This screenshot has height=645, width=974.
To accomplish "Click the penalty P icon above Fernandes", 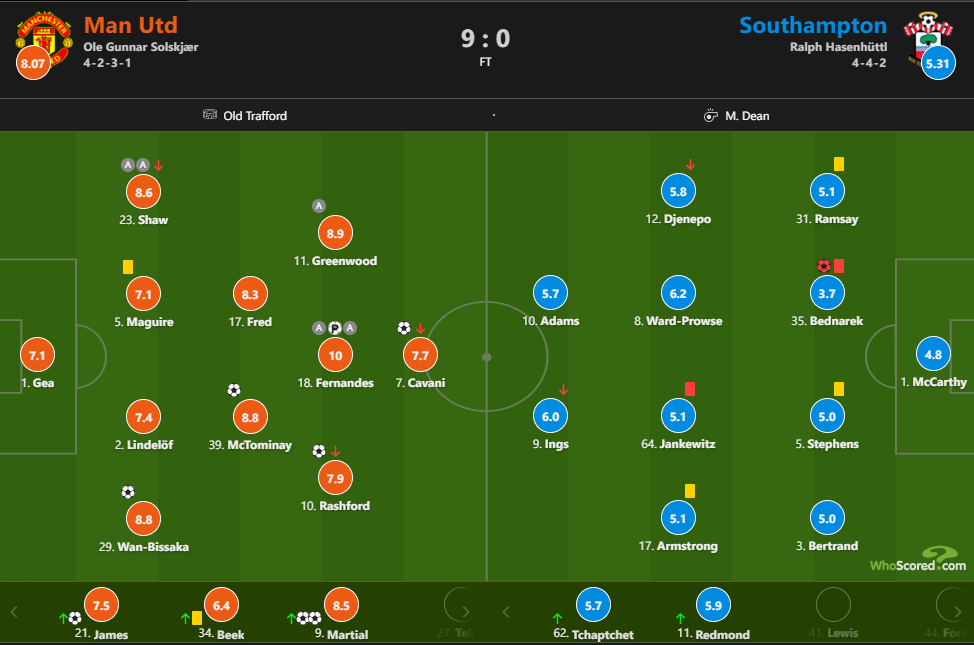I will (x=334, y=328).
